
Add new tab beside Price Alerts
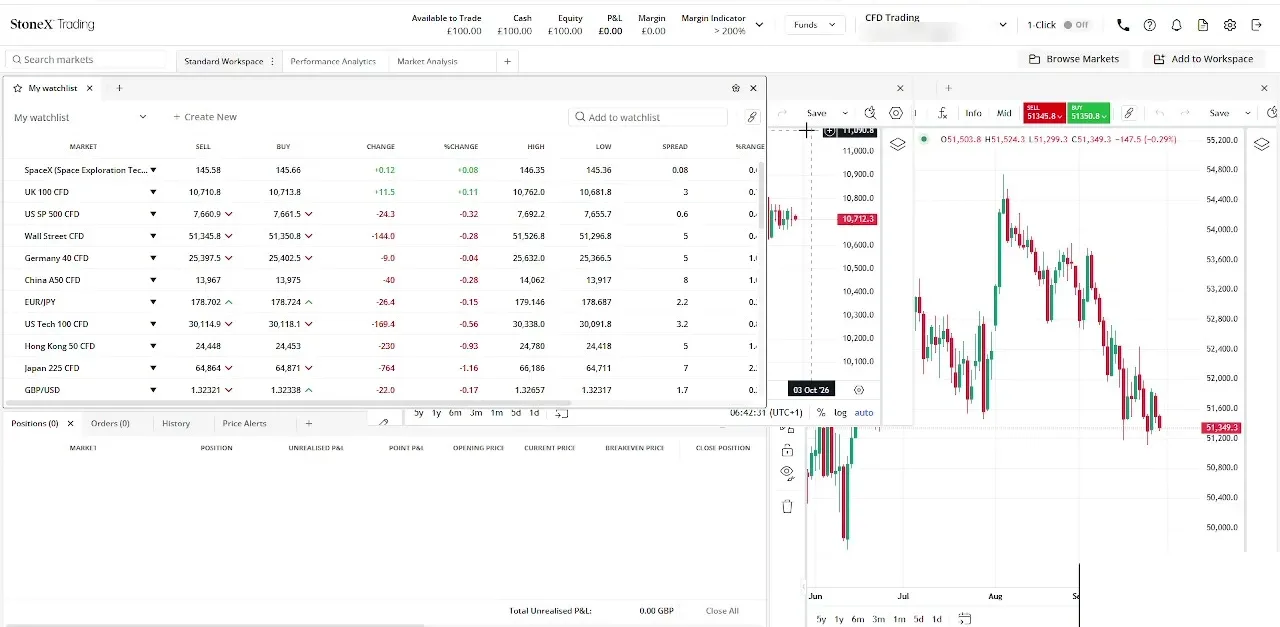point(309,423)
